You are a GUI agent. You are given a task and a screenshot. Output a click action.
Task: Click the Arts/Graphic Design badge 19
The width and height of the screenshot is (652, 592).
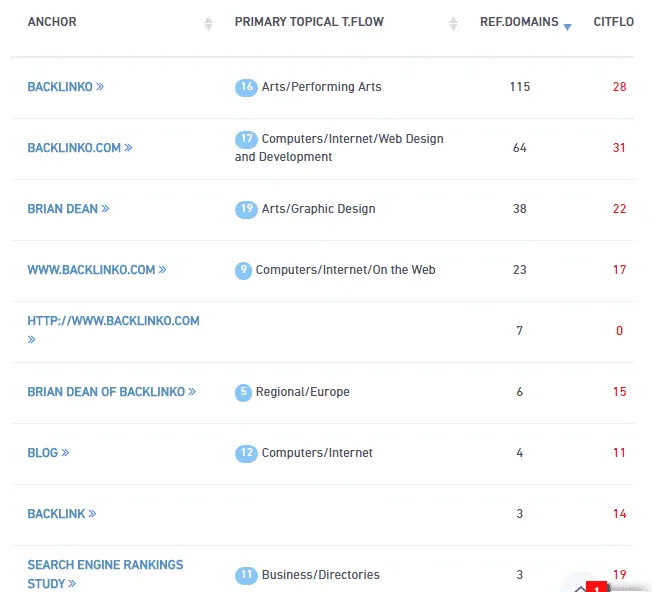tap(246, 209)
